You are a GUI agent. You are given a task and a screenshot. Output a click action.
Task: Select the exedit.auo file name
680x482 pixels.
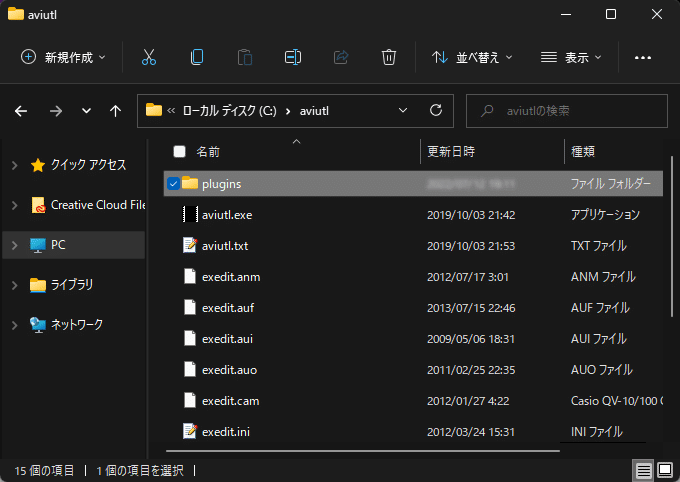pos(229,370)
